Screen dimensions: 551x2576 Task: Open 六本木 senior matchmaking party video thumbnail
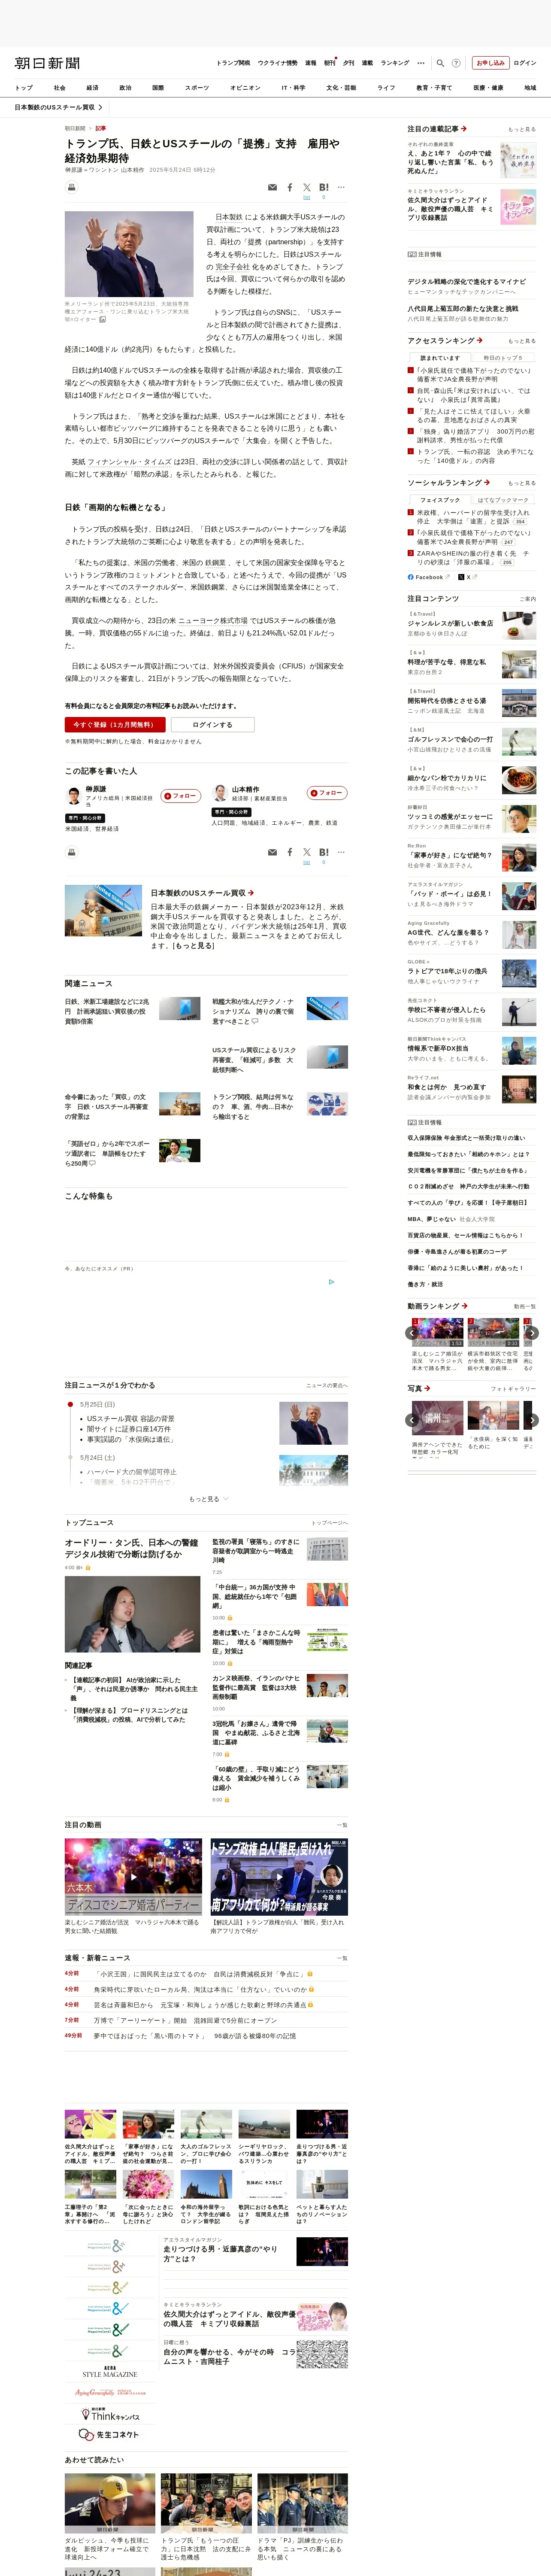[133, 1876]
